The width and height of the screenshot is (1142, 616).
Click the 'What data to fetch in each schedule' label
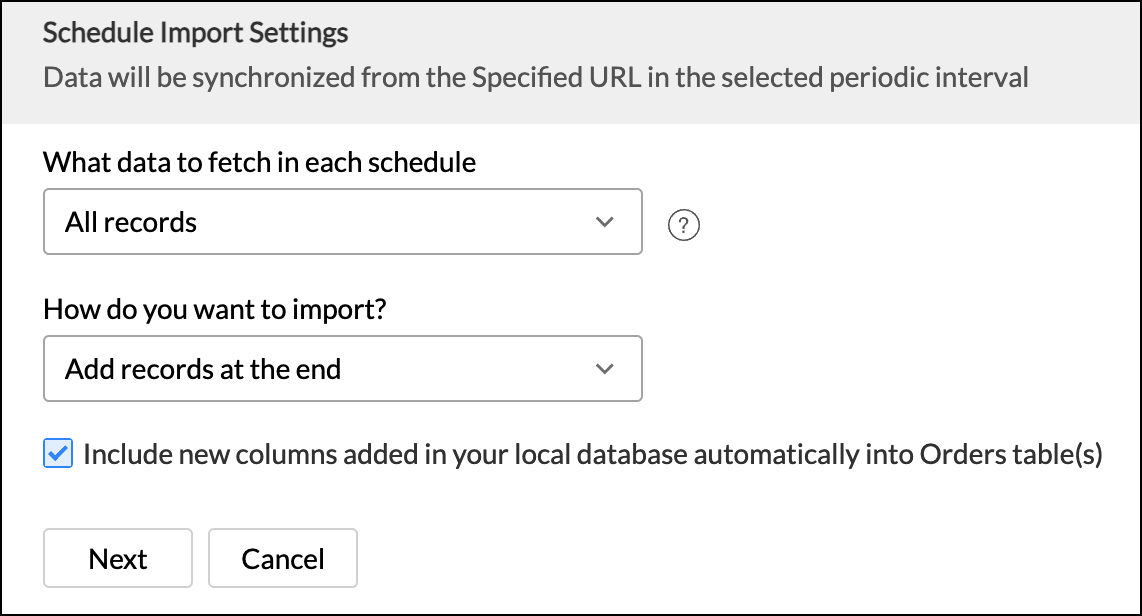[x=259, y=162]
